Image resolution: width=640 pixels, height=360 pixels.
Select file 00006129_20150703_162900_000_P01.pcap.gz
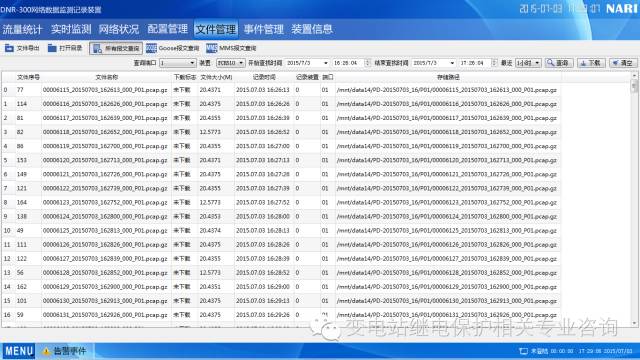coord(105,287)
